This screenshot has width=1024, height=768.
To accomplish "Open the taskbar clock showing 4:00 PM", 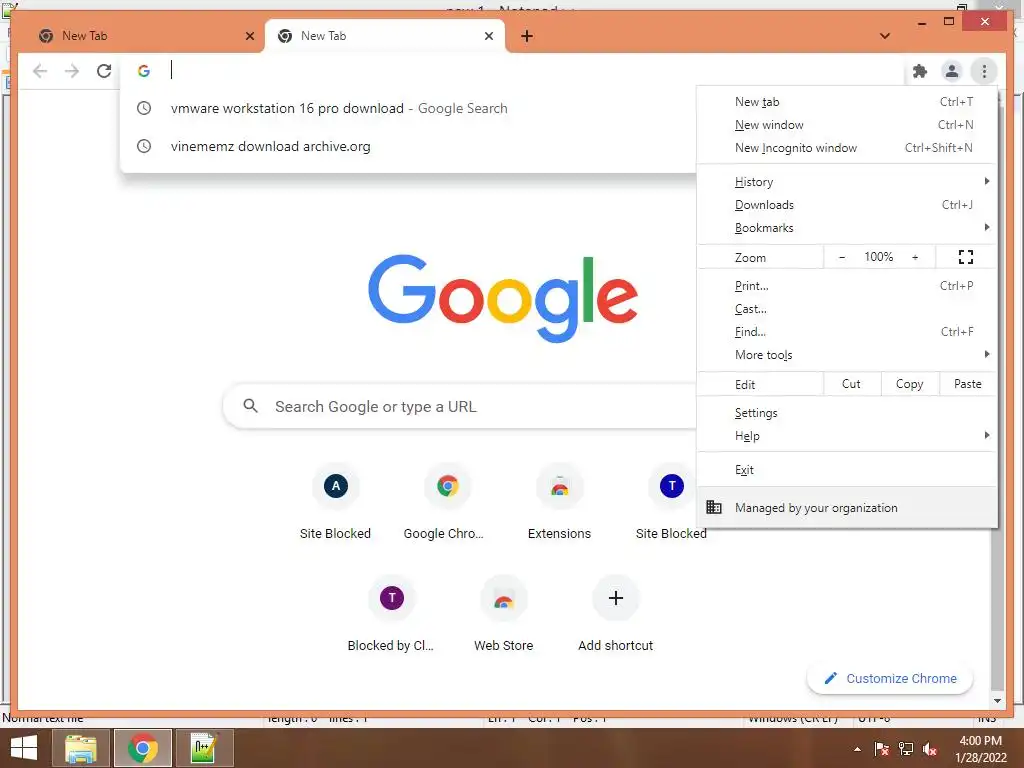I will point(980,749).
